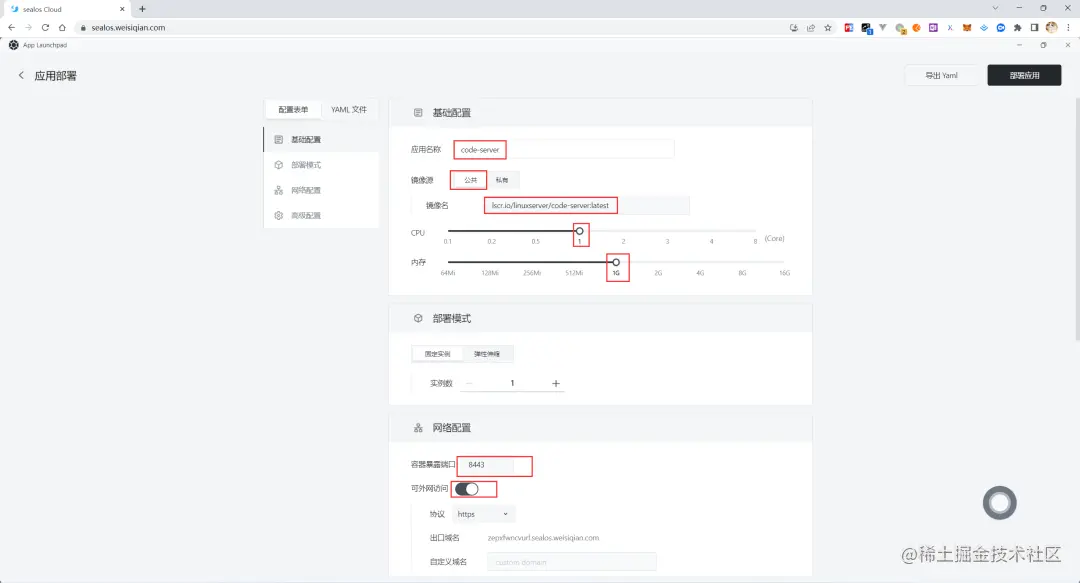Select 高级配置 in the sidebar
This screenshot has height=583, width=1080.
click(321, 216)
